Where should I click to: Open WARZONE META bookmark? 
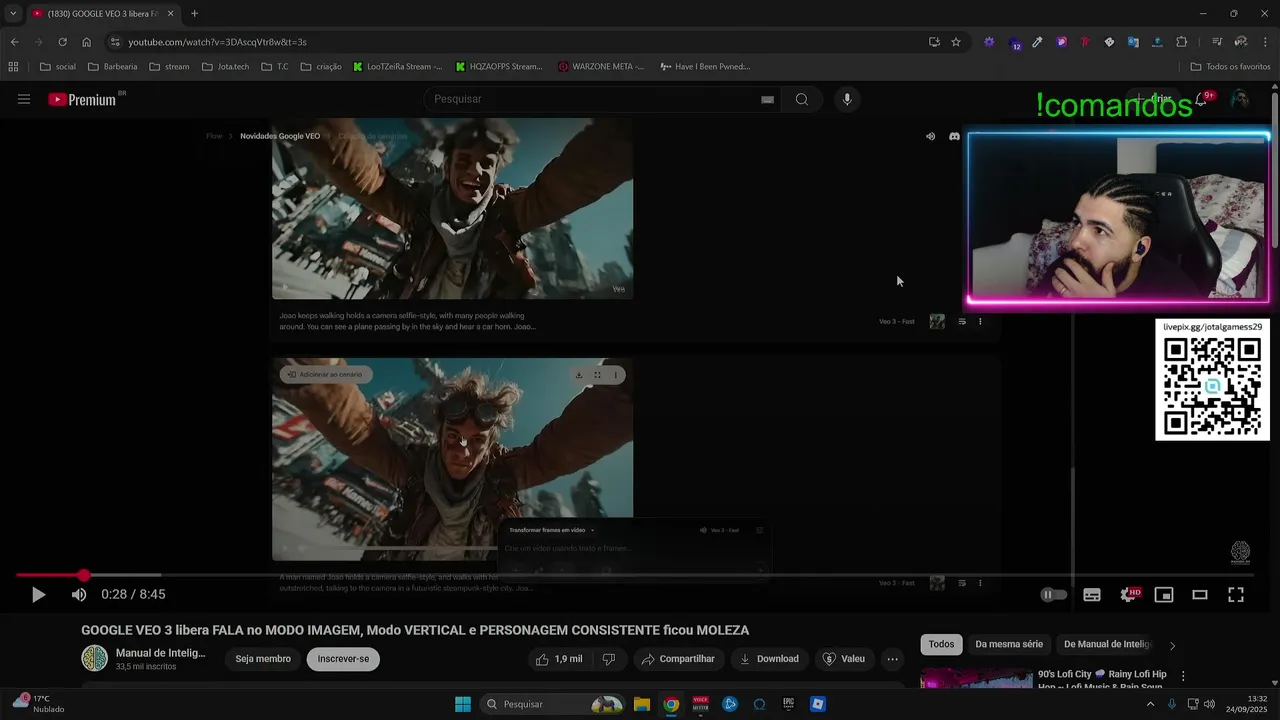coord(601,67)
